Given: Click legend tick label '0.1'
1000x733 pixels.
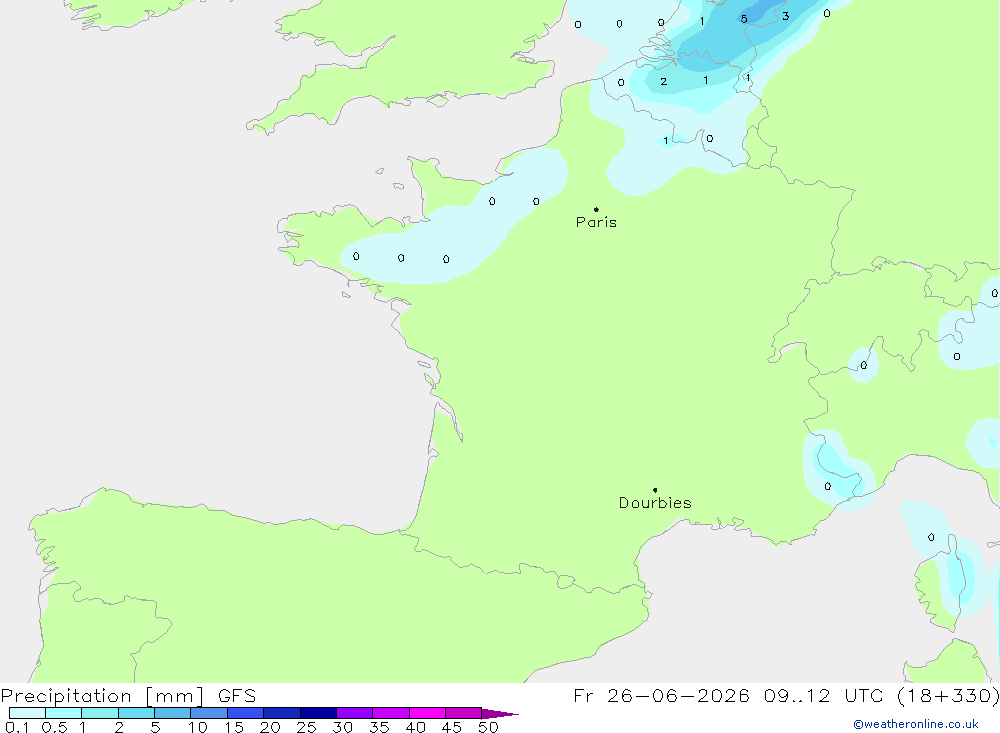Looking at the screenshot, I should pyautogui.click(x=17, y=727).
